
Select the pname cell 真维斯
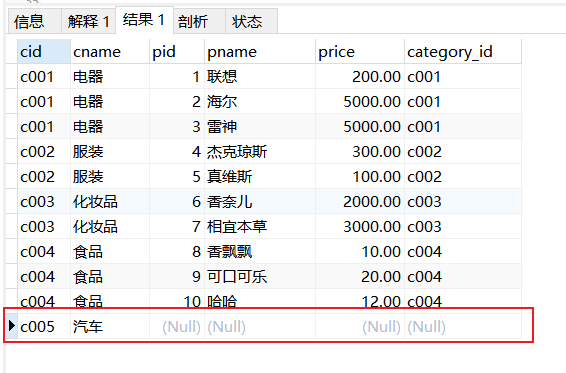(x=260, y=176)
